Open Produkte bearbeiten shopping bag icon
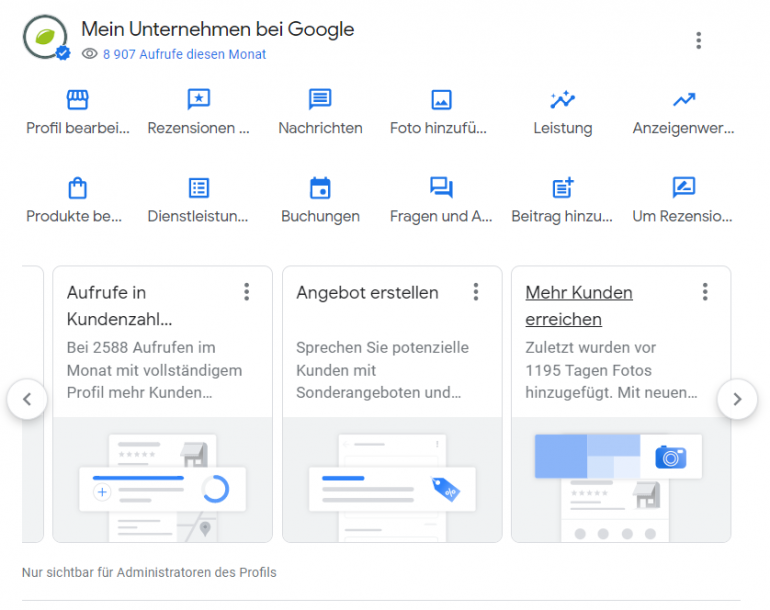770x610 pixels. tap(77, 188)
